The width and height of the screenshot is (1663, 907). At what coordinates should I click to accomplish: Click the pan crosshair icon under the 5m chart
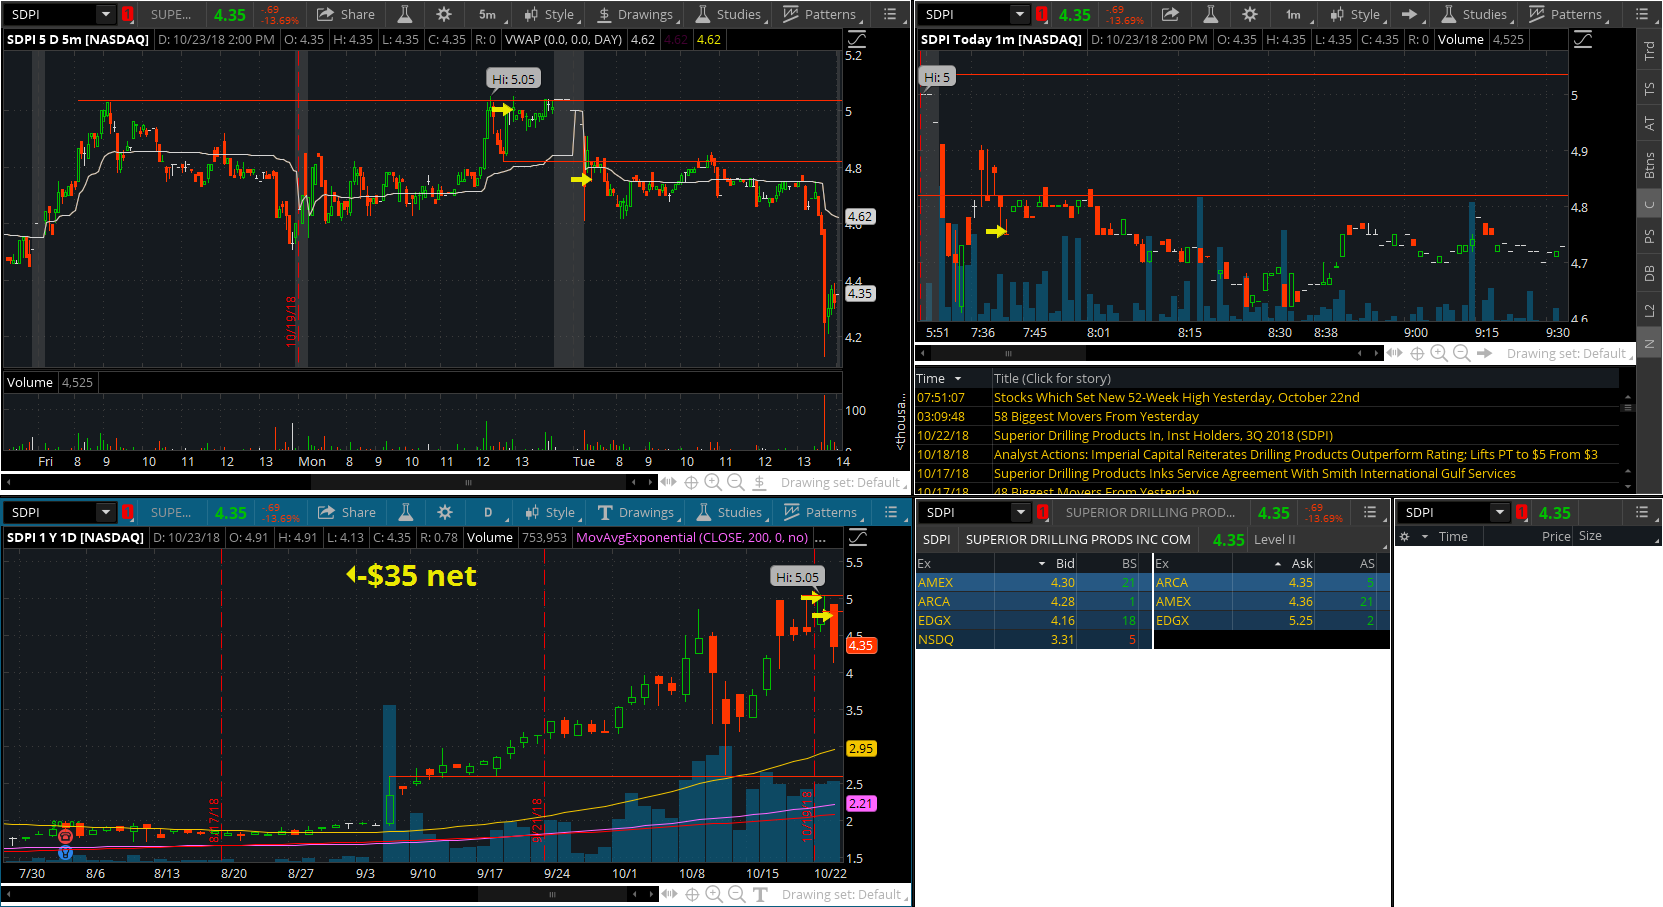click(x=691, y=482)
